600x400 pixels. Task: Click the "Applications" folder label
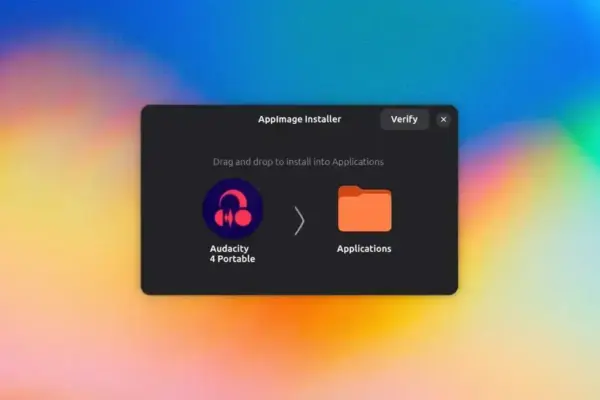pos(364,249)
